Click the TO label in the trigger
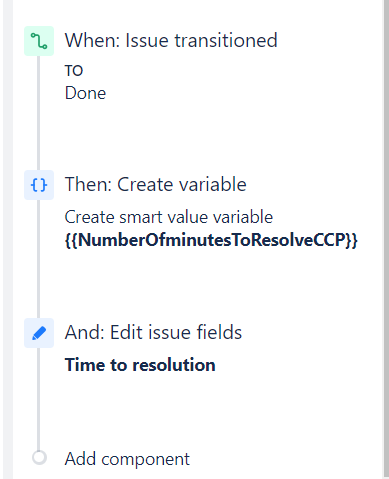 pyautogui.click(x=74, y=71)
